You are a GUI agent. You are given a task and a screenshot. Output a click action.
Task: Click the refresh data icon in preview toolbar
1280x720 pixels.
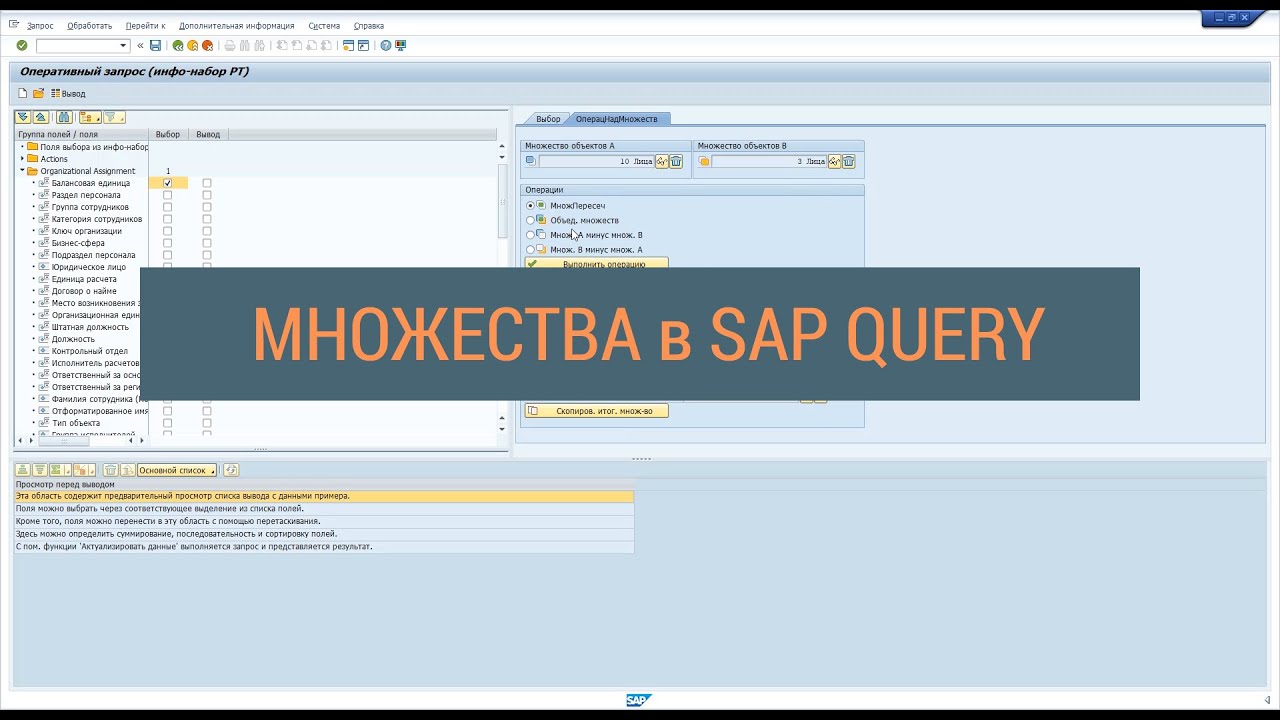(x=231, y=470)
